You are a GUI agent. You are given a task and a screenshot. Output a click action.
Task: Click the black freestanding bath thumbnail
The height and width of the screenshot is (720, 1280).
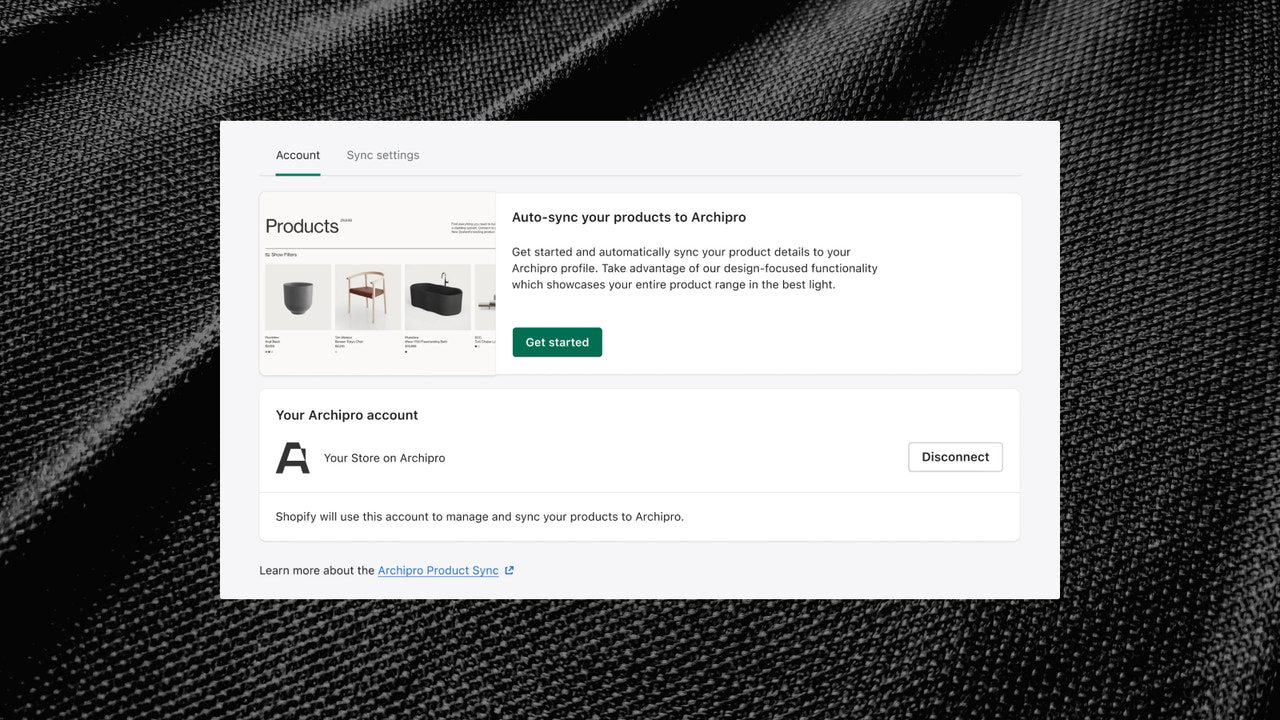435,296
